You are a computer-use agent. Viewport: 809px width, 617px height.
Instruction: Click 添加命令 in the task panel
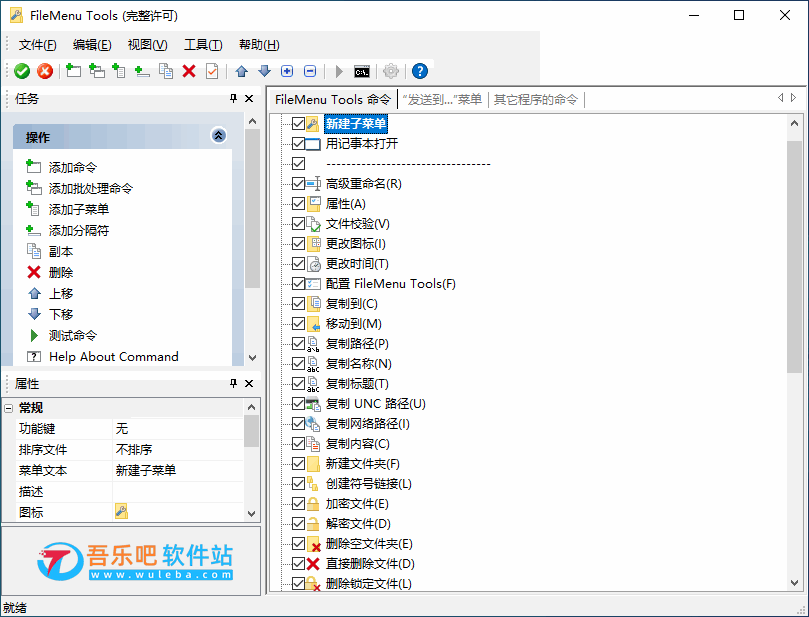(73, 167)
